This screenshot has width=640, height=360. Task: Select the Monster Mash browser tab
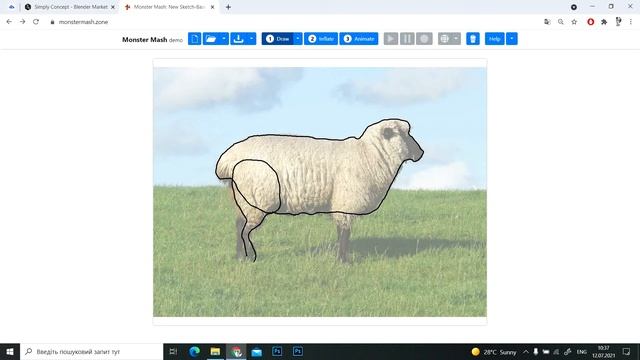click(x=169, y=7)
